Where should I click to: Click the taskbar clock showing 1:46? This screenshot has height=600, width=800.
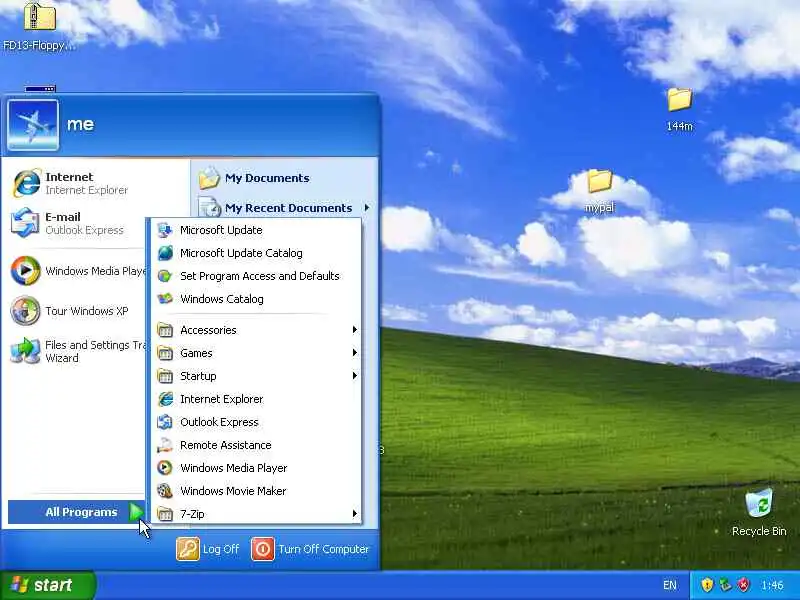772,585
